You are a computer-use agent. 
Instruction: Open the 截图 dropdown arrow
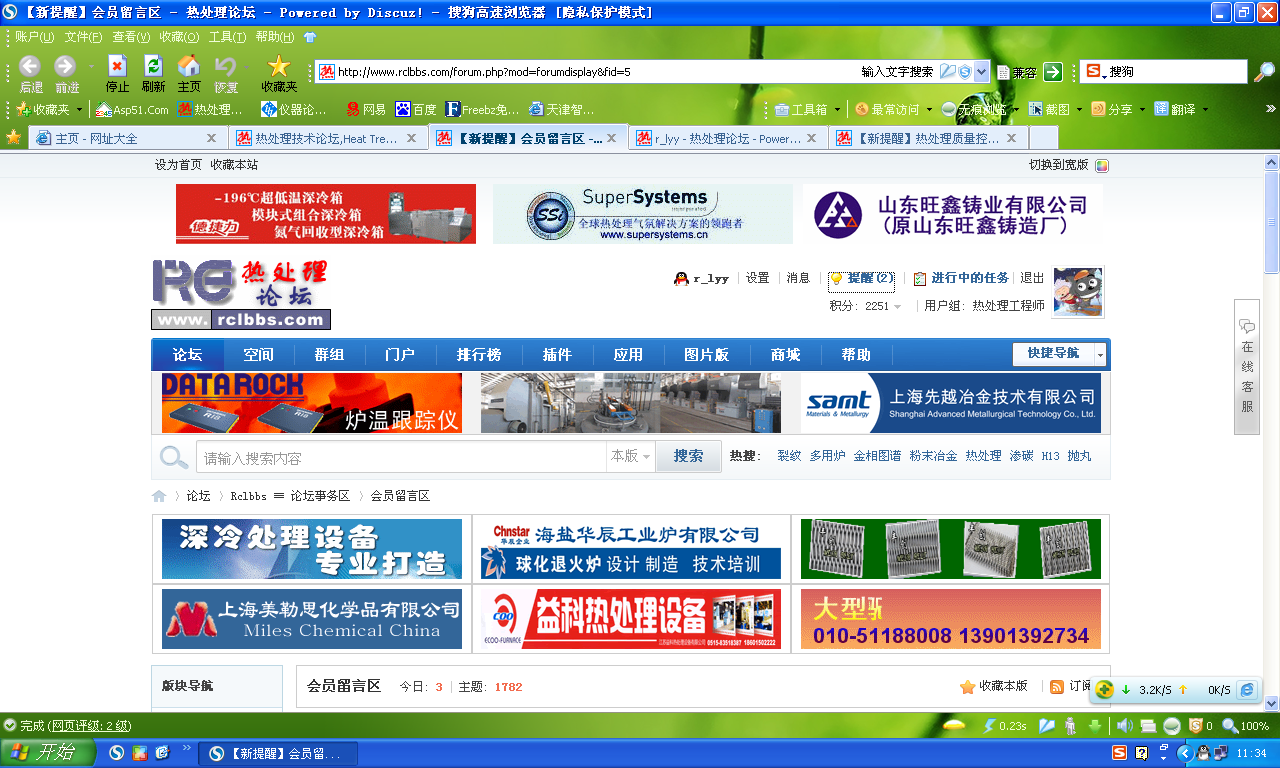[1078, 110]
